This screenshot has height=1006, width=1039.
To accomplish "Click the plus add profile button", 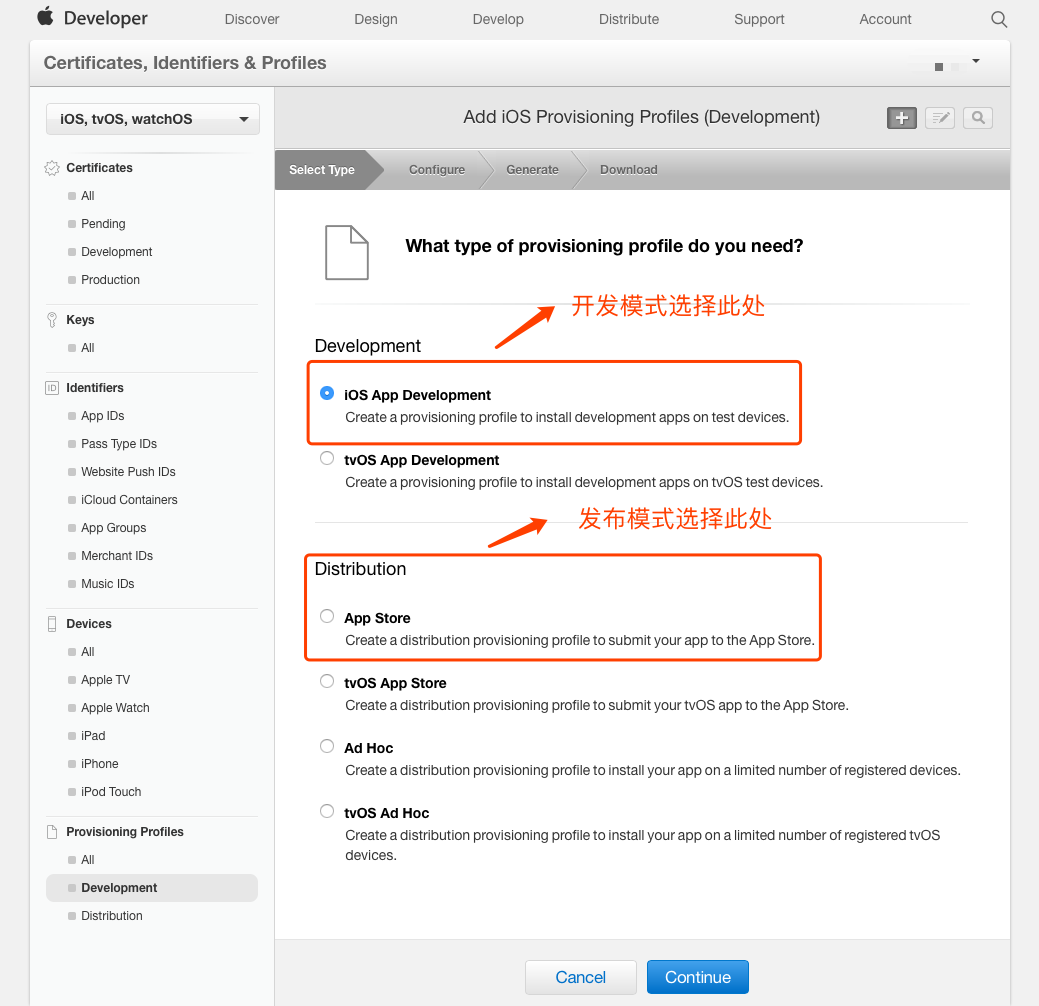I will coord(901,118).
